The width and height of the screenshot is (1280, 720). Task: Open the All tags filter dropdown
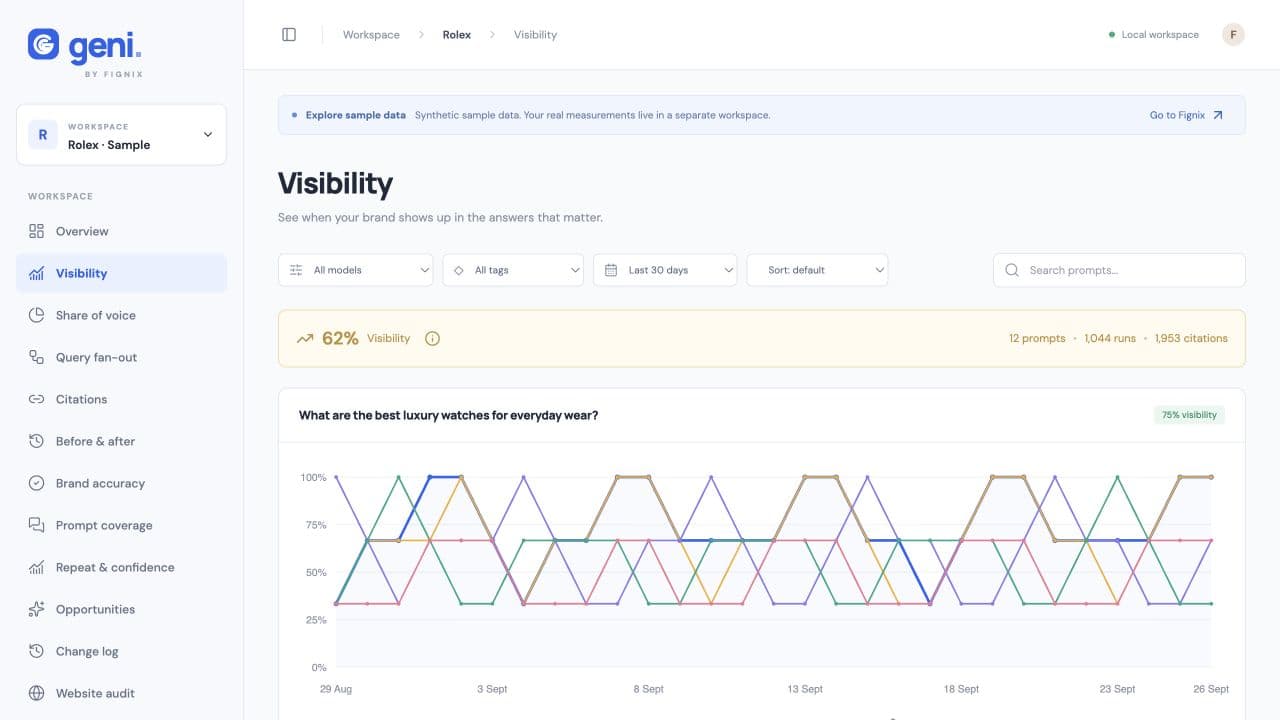513,270
